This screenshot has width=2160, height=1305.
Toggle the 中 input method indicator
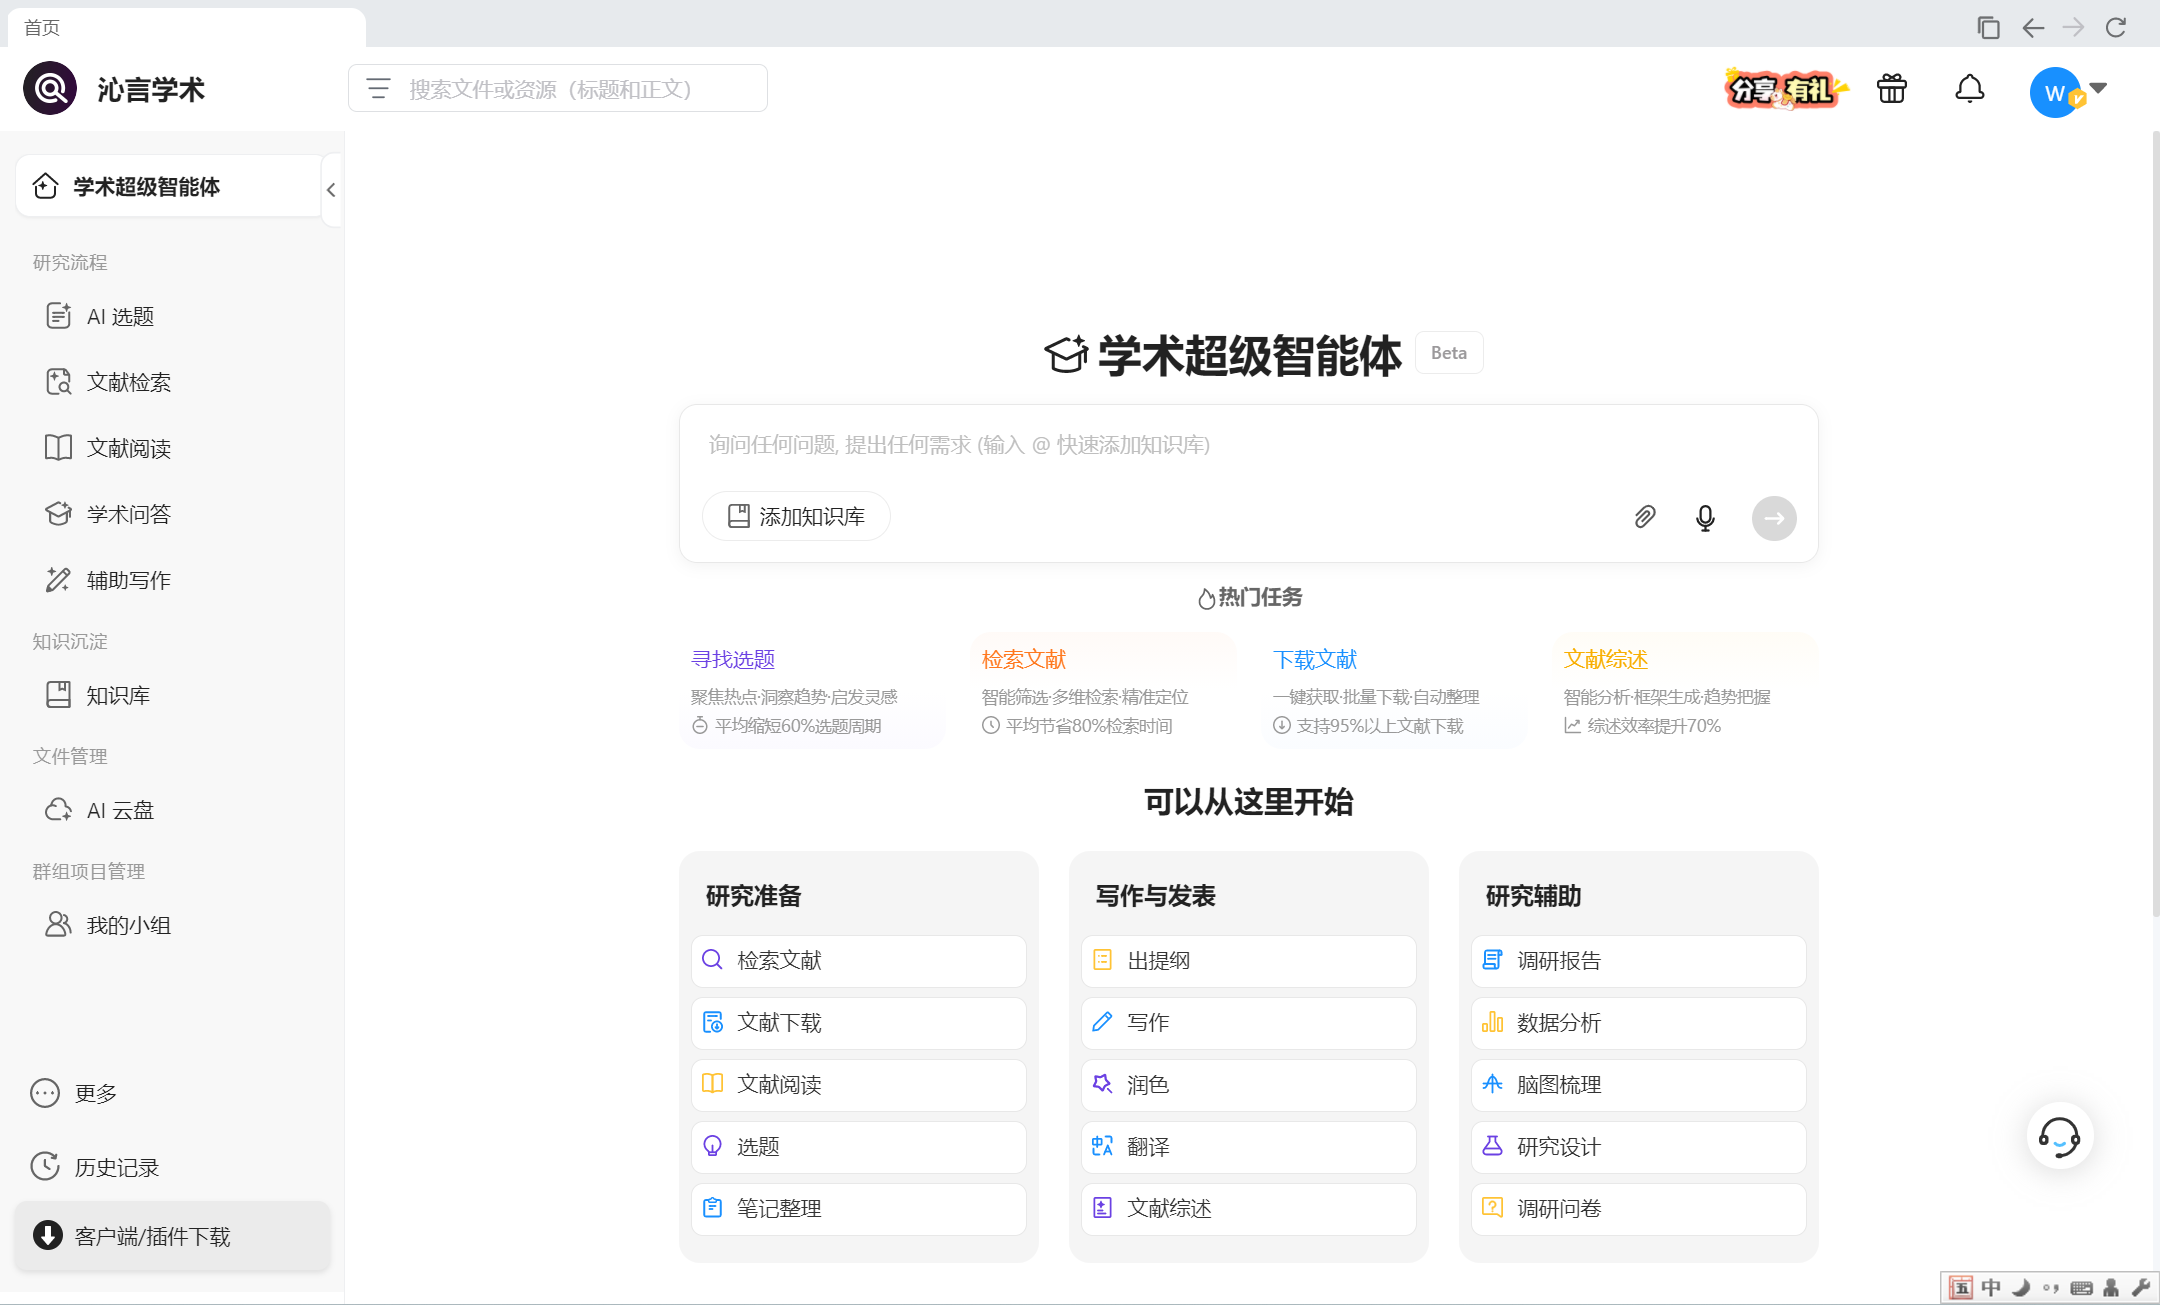tap(1990, 1287)
